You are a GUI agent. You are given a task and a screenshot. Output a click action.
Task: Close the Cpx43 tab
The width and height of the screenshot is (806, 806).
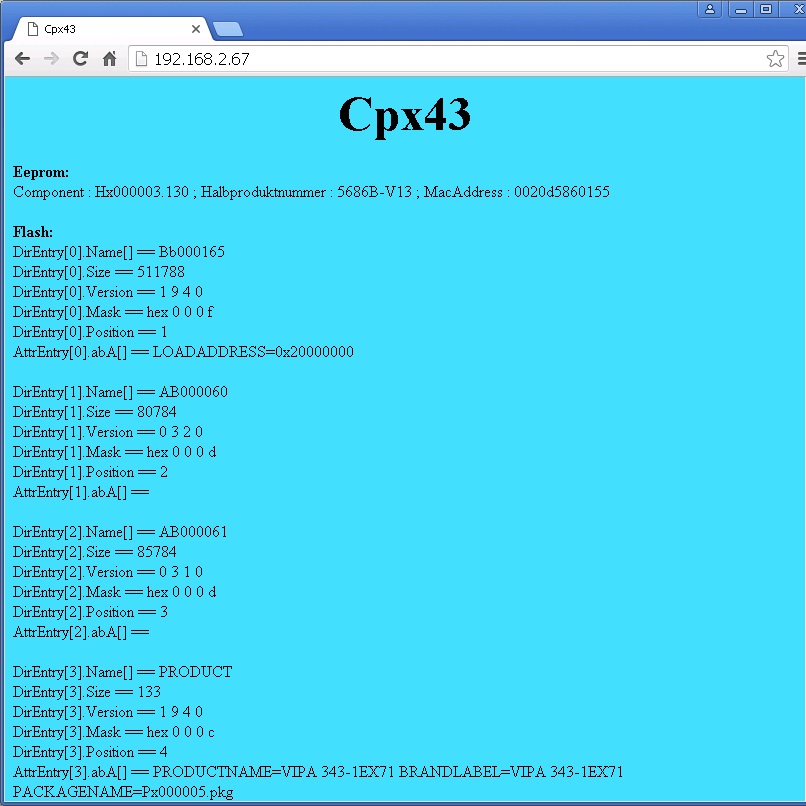196,29
